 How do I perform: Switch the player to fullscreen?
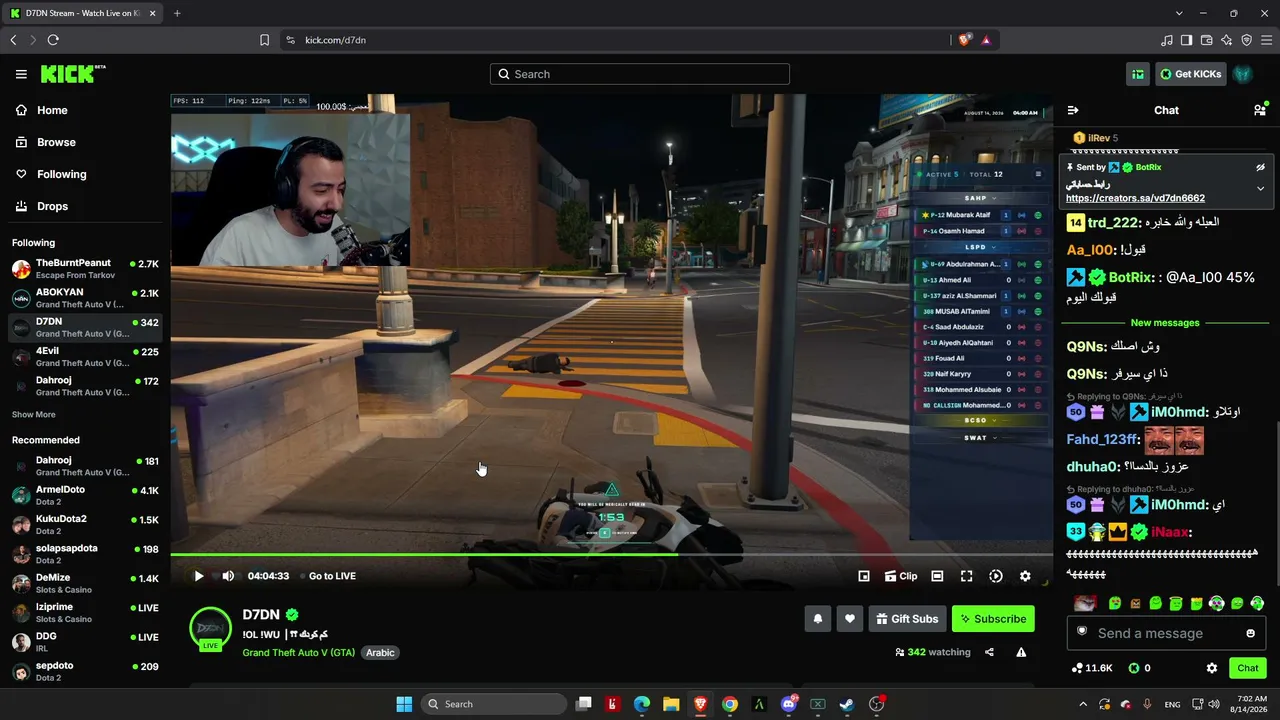tap(966, 576)
